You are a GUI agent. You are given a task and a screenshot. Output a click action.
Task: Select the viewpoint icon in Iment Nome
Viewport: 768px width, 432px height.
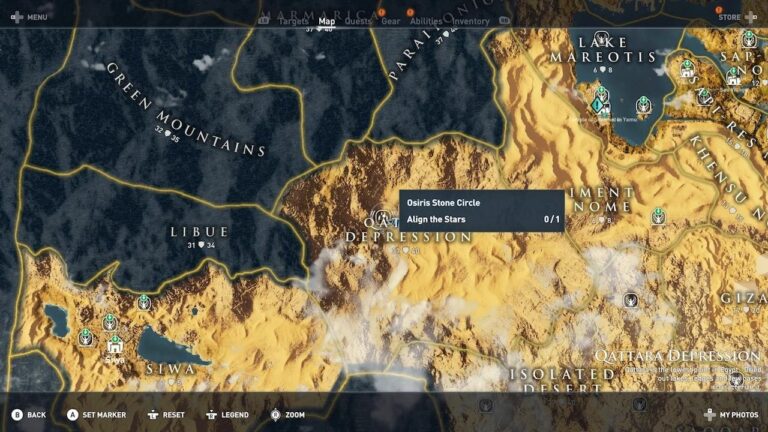(x=659, y=216)
